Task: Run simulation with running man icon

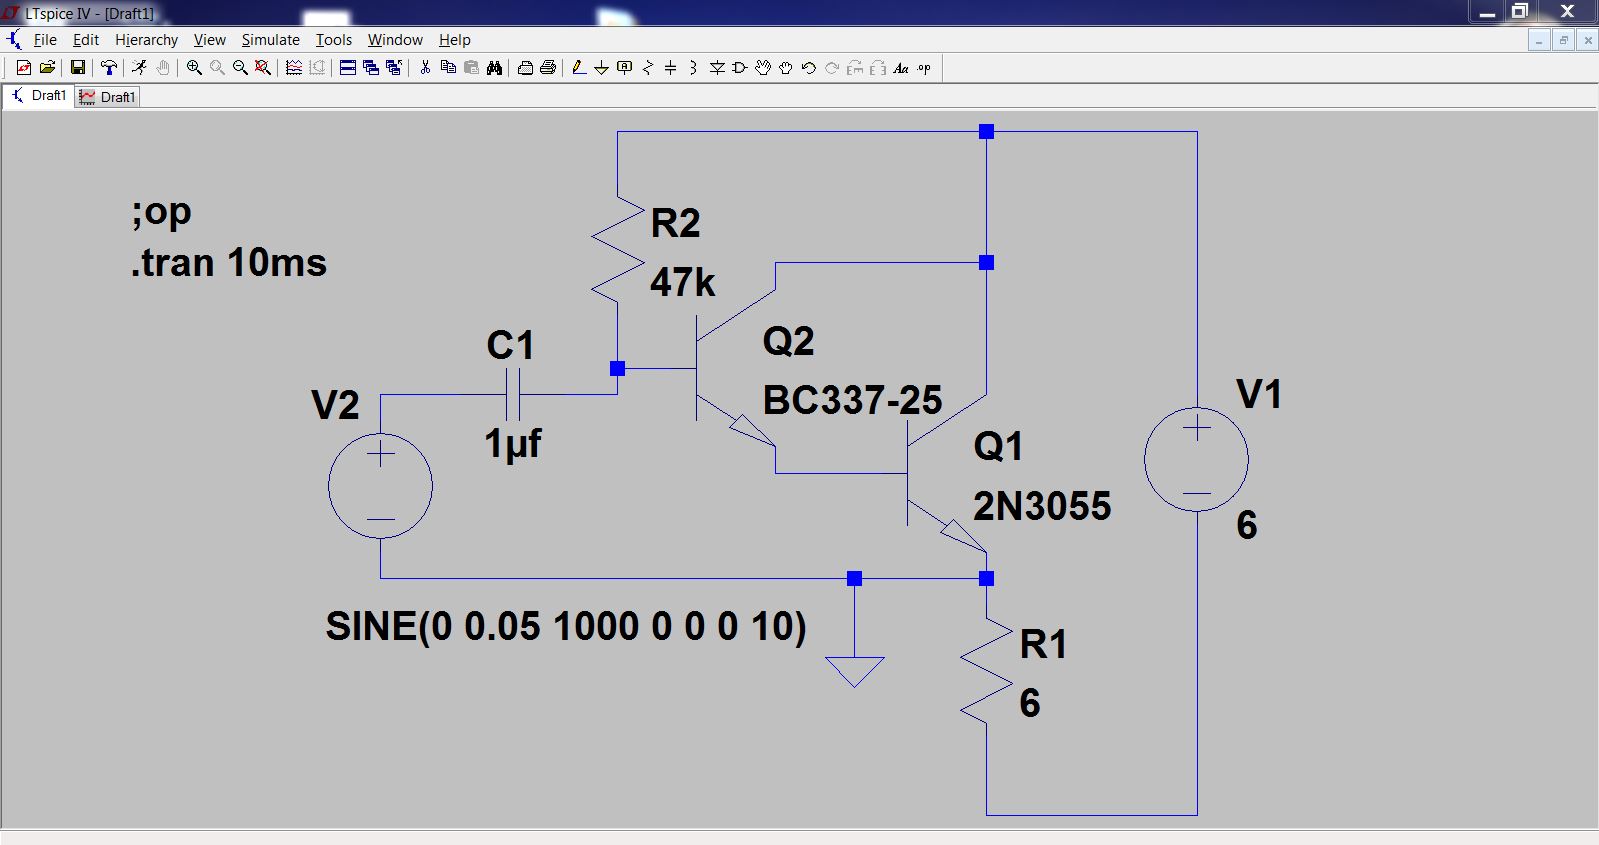Action: pyautogui.click(x=139, y=68)
